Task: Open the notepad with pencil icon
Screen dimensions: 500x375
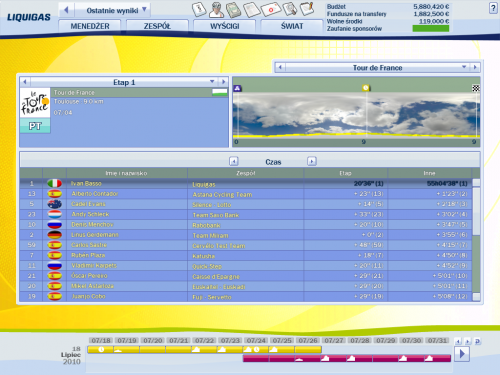Action: click(x=307, y=9)
